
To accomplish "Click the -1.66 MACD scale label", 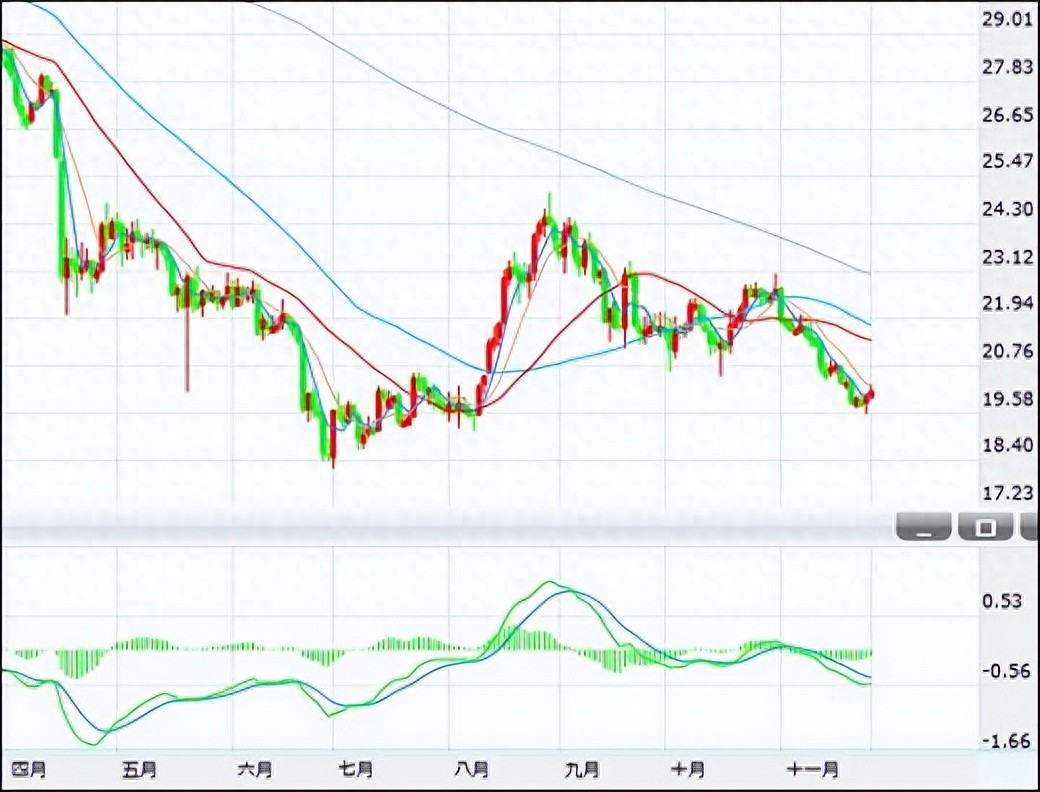I will click(x=1008, y=741).
